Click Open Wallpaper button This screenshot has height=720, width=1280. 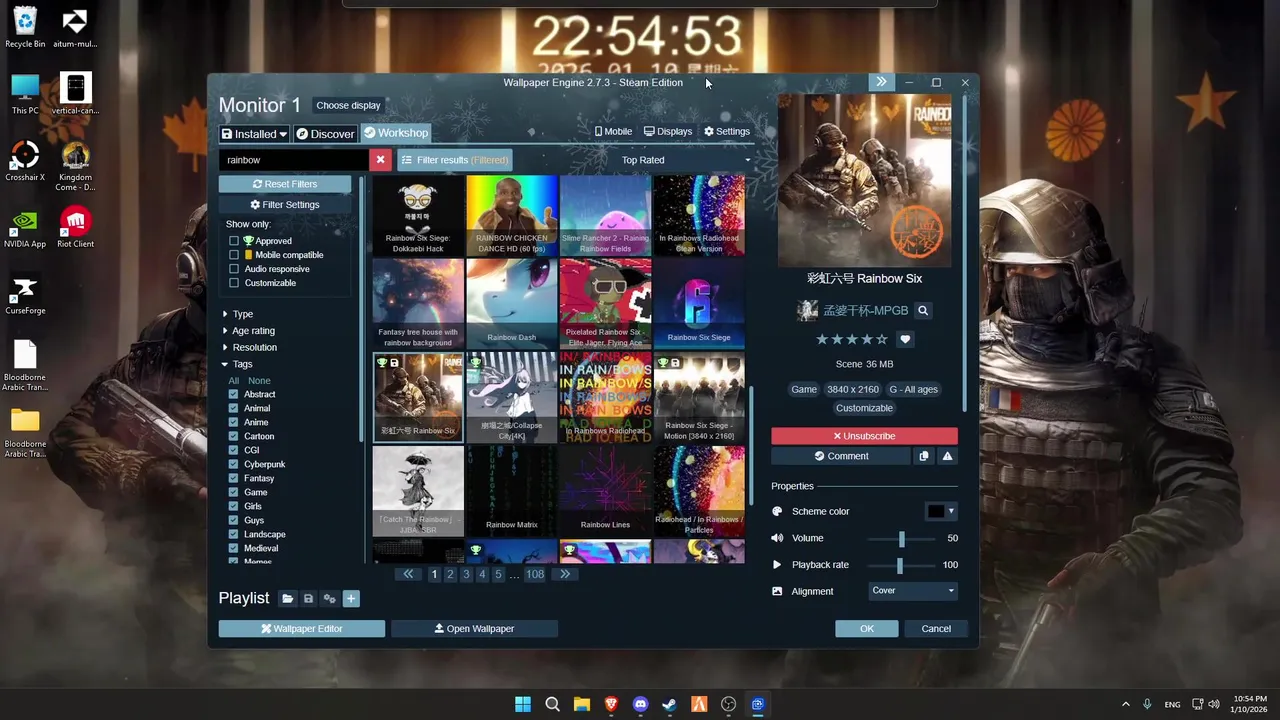[474, 629]
